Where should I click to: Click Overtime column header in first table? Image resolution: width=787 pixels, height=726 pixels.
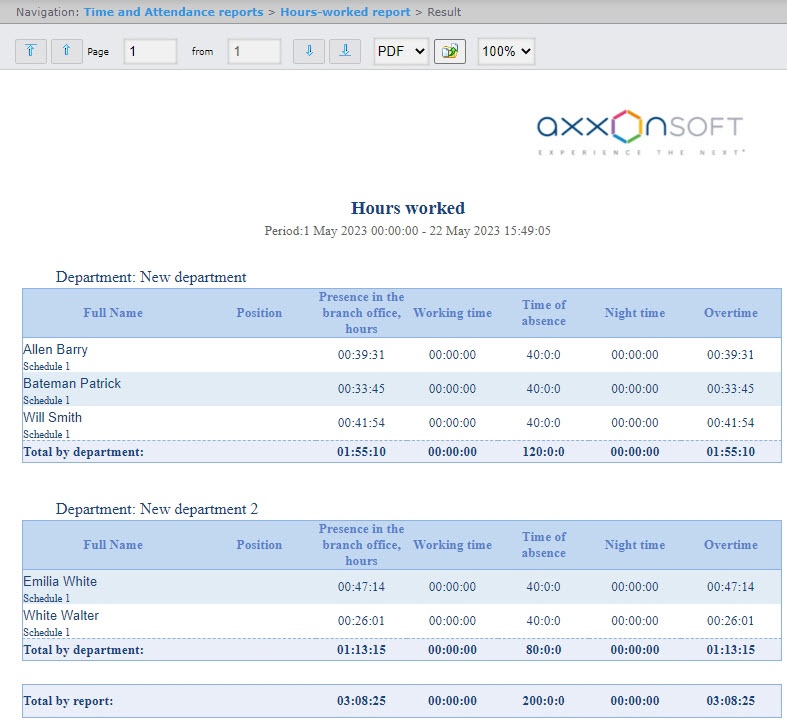(731, 313)
